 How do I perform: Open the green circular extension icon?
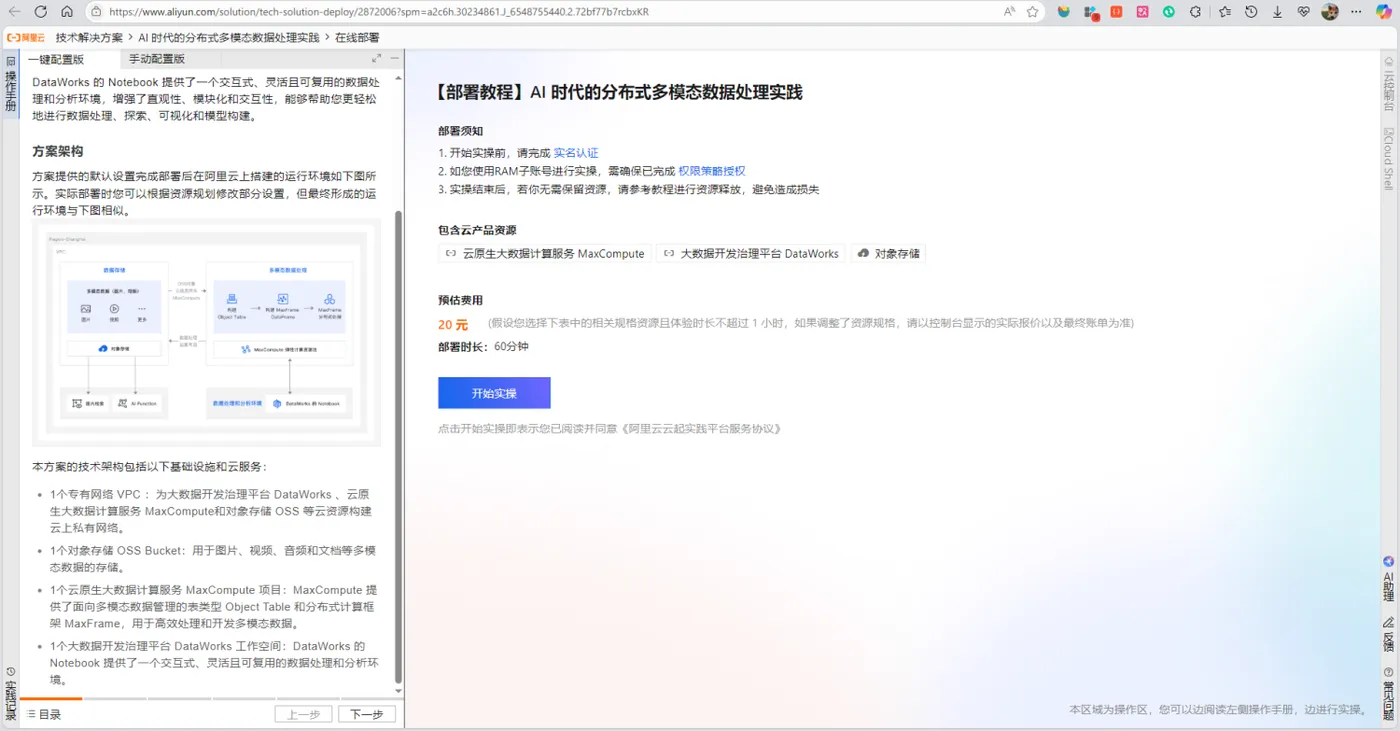(1168, 12)
